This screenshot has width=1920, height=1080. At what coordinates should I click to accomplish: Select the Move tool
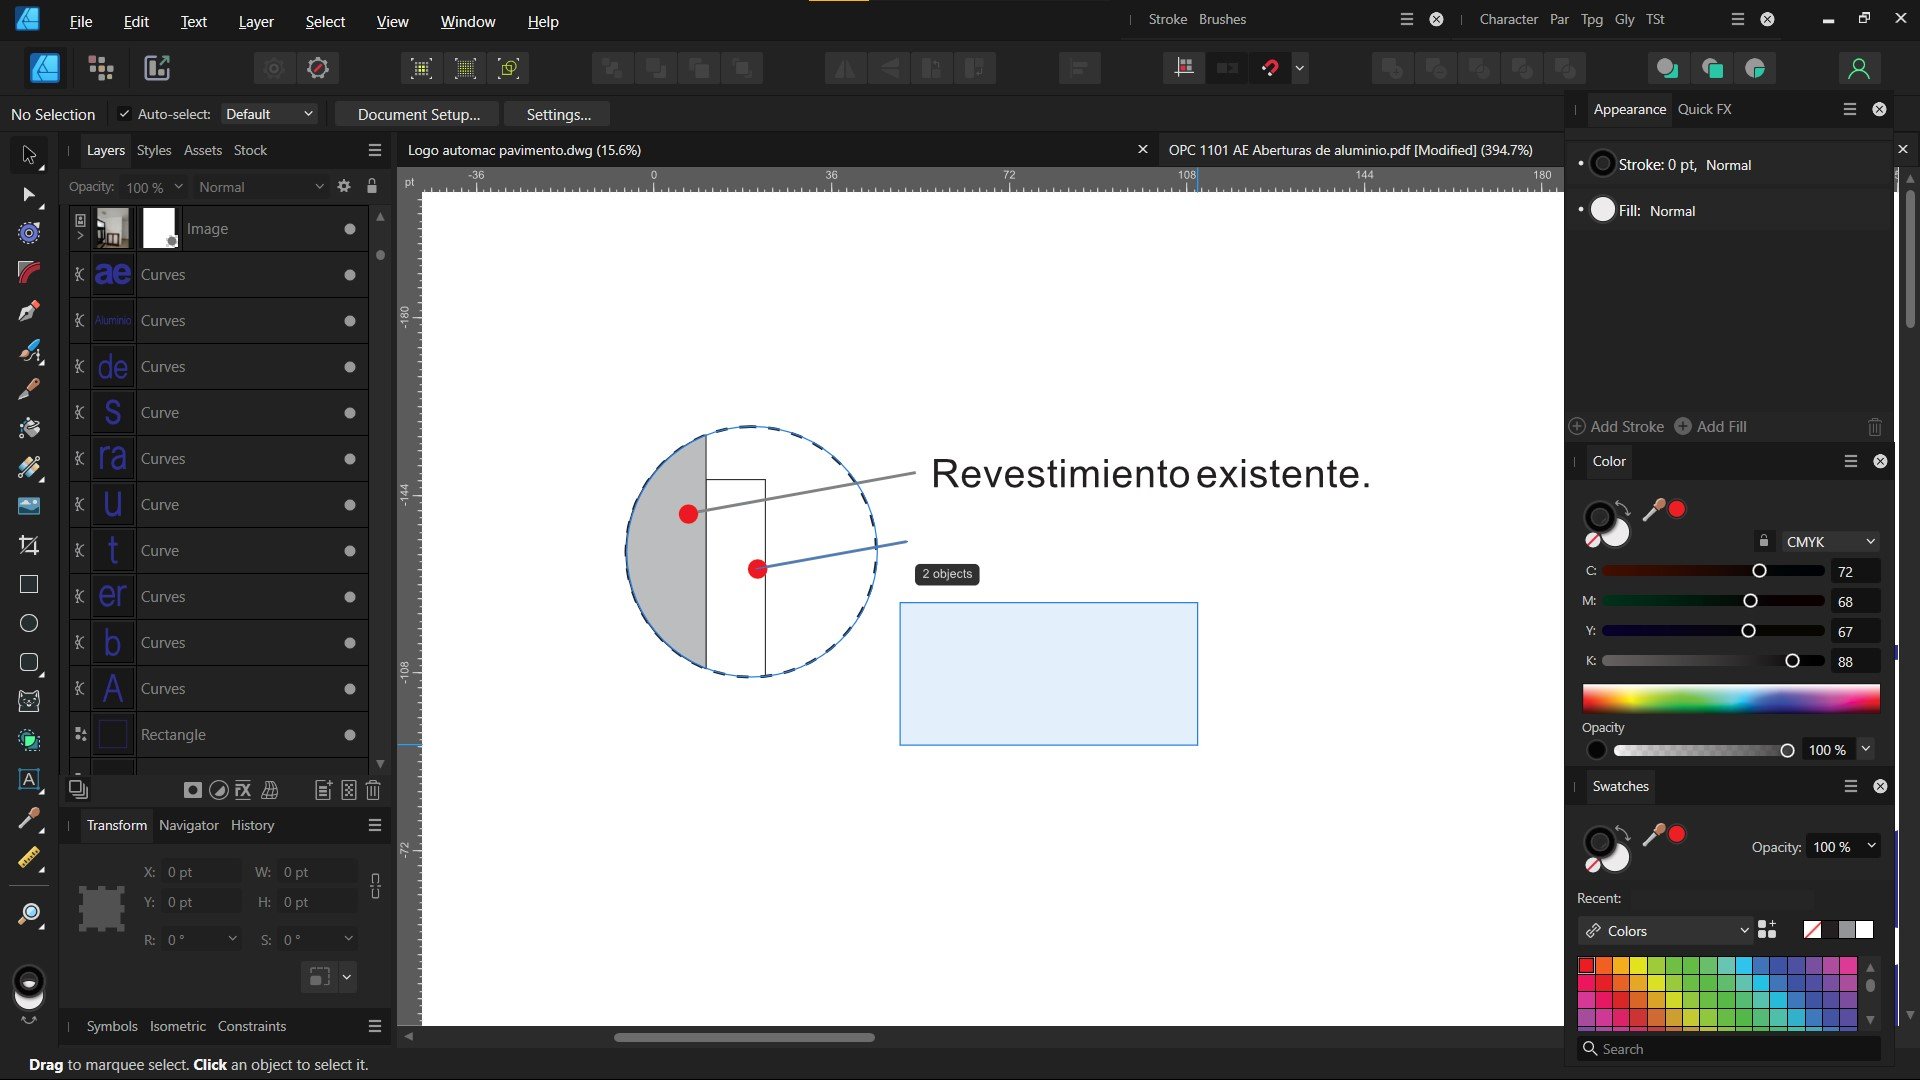(28, 155)
